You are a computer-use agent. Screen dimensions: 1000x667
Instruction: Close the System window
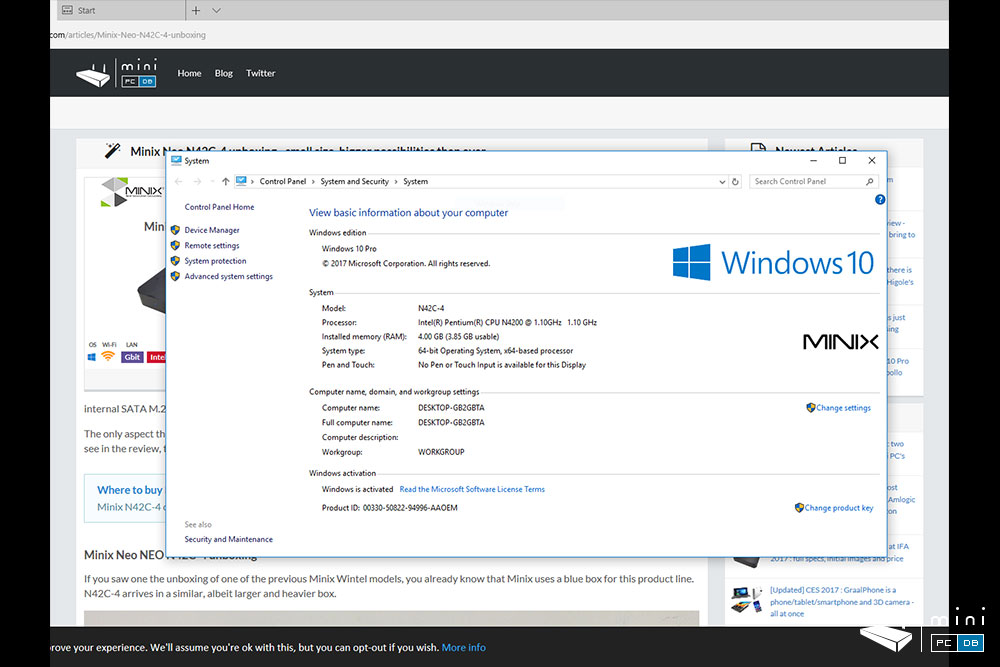(872, 161)
